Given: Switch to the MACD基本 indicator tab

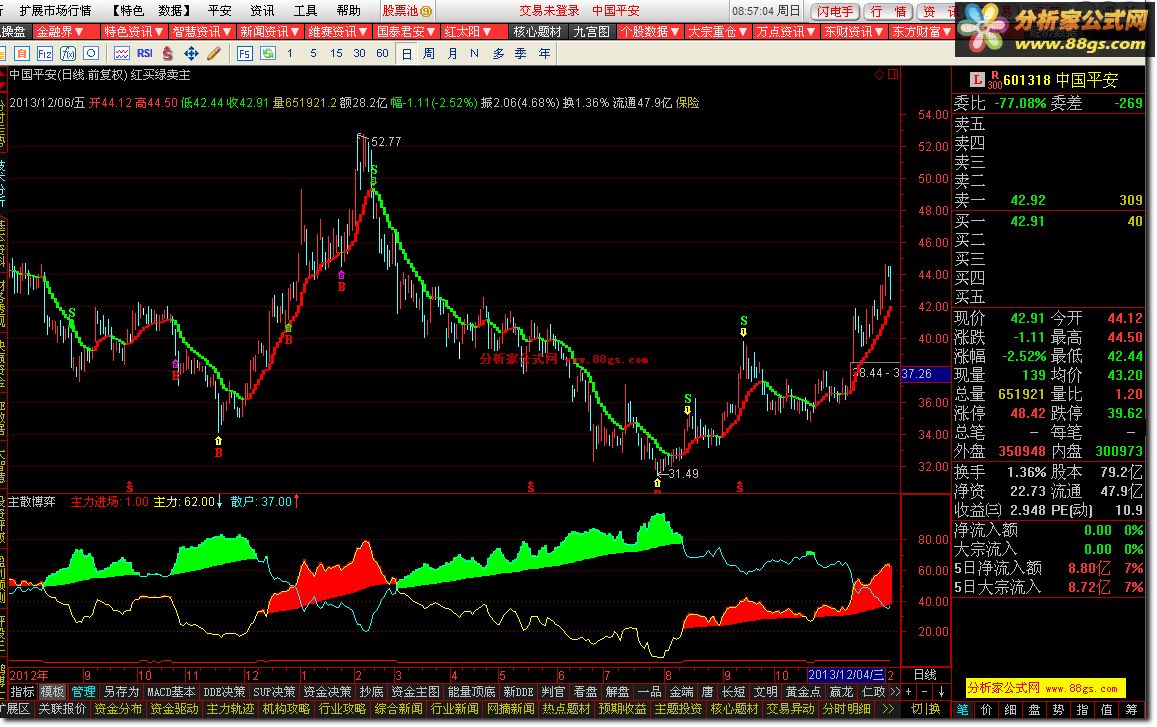Looking at the screenshot, I should click(170, 692).
